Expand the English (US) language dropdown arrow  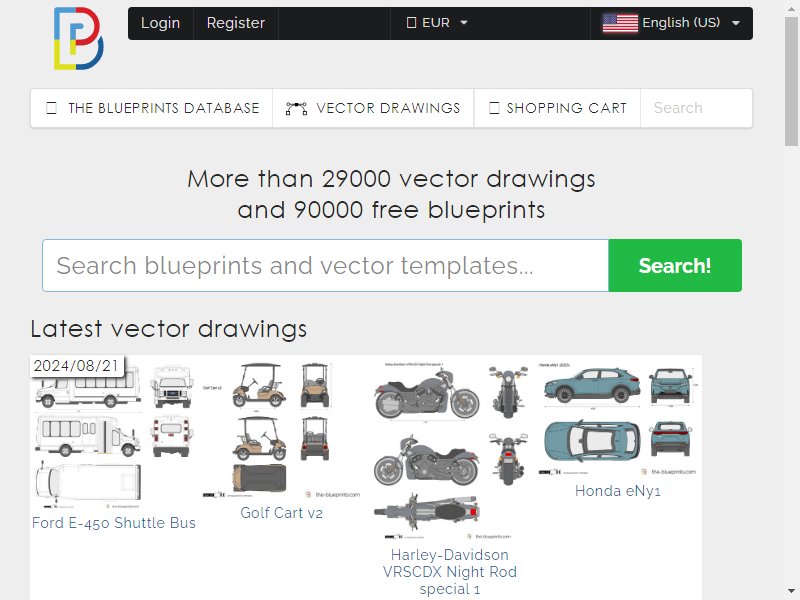click(x=736, y=23)
